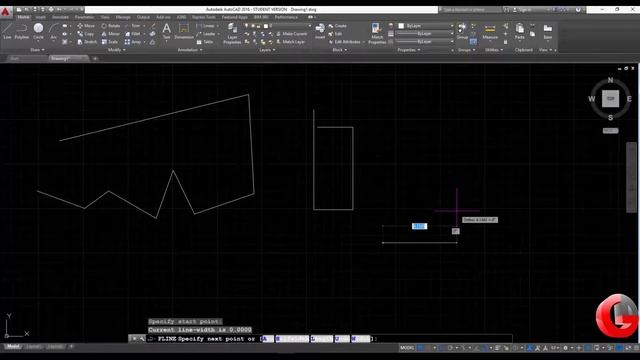Click the Leader annotation tool
640x360 pixels.
click(x=207, y=34)
